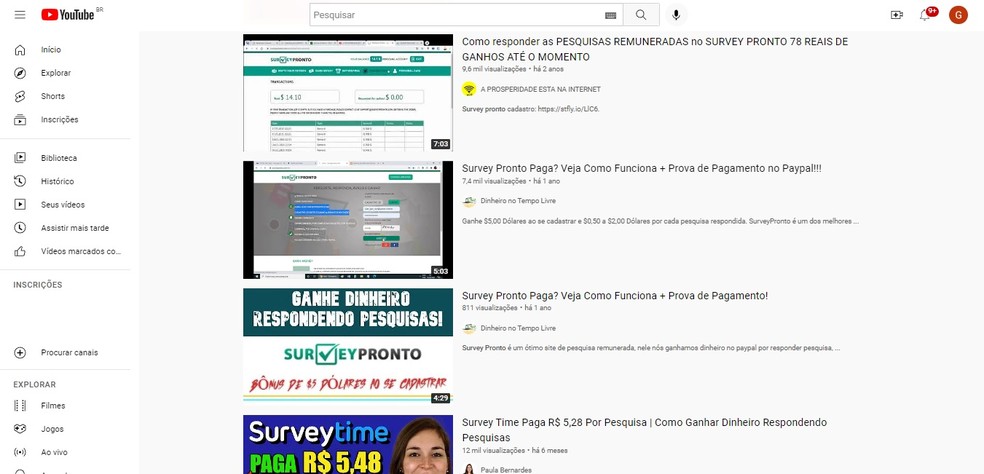This screenshot has width=984, height=474.
Task: Open the notifications bell
Action: click(925, 14)
